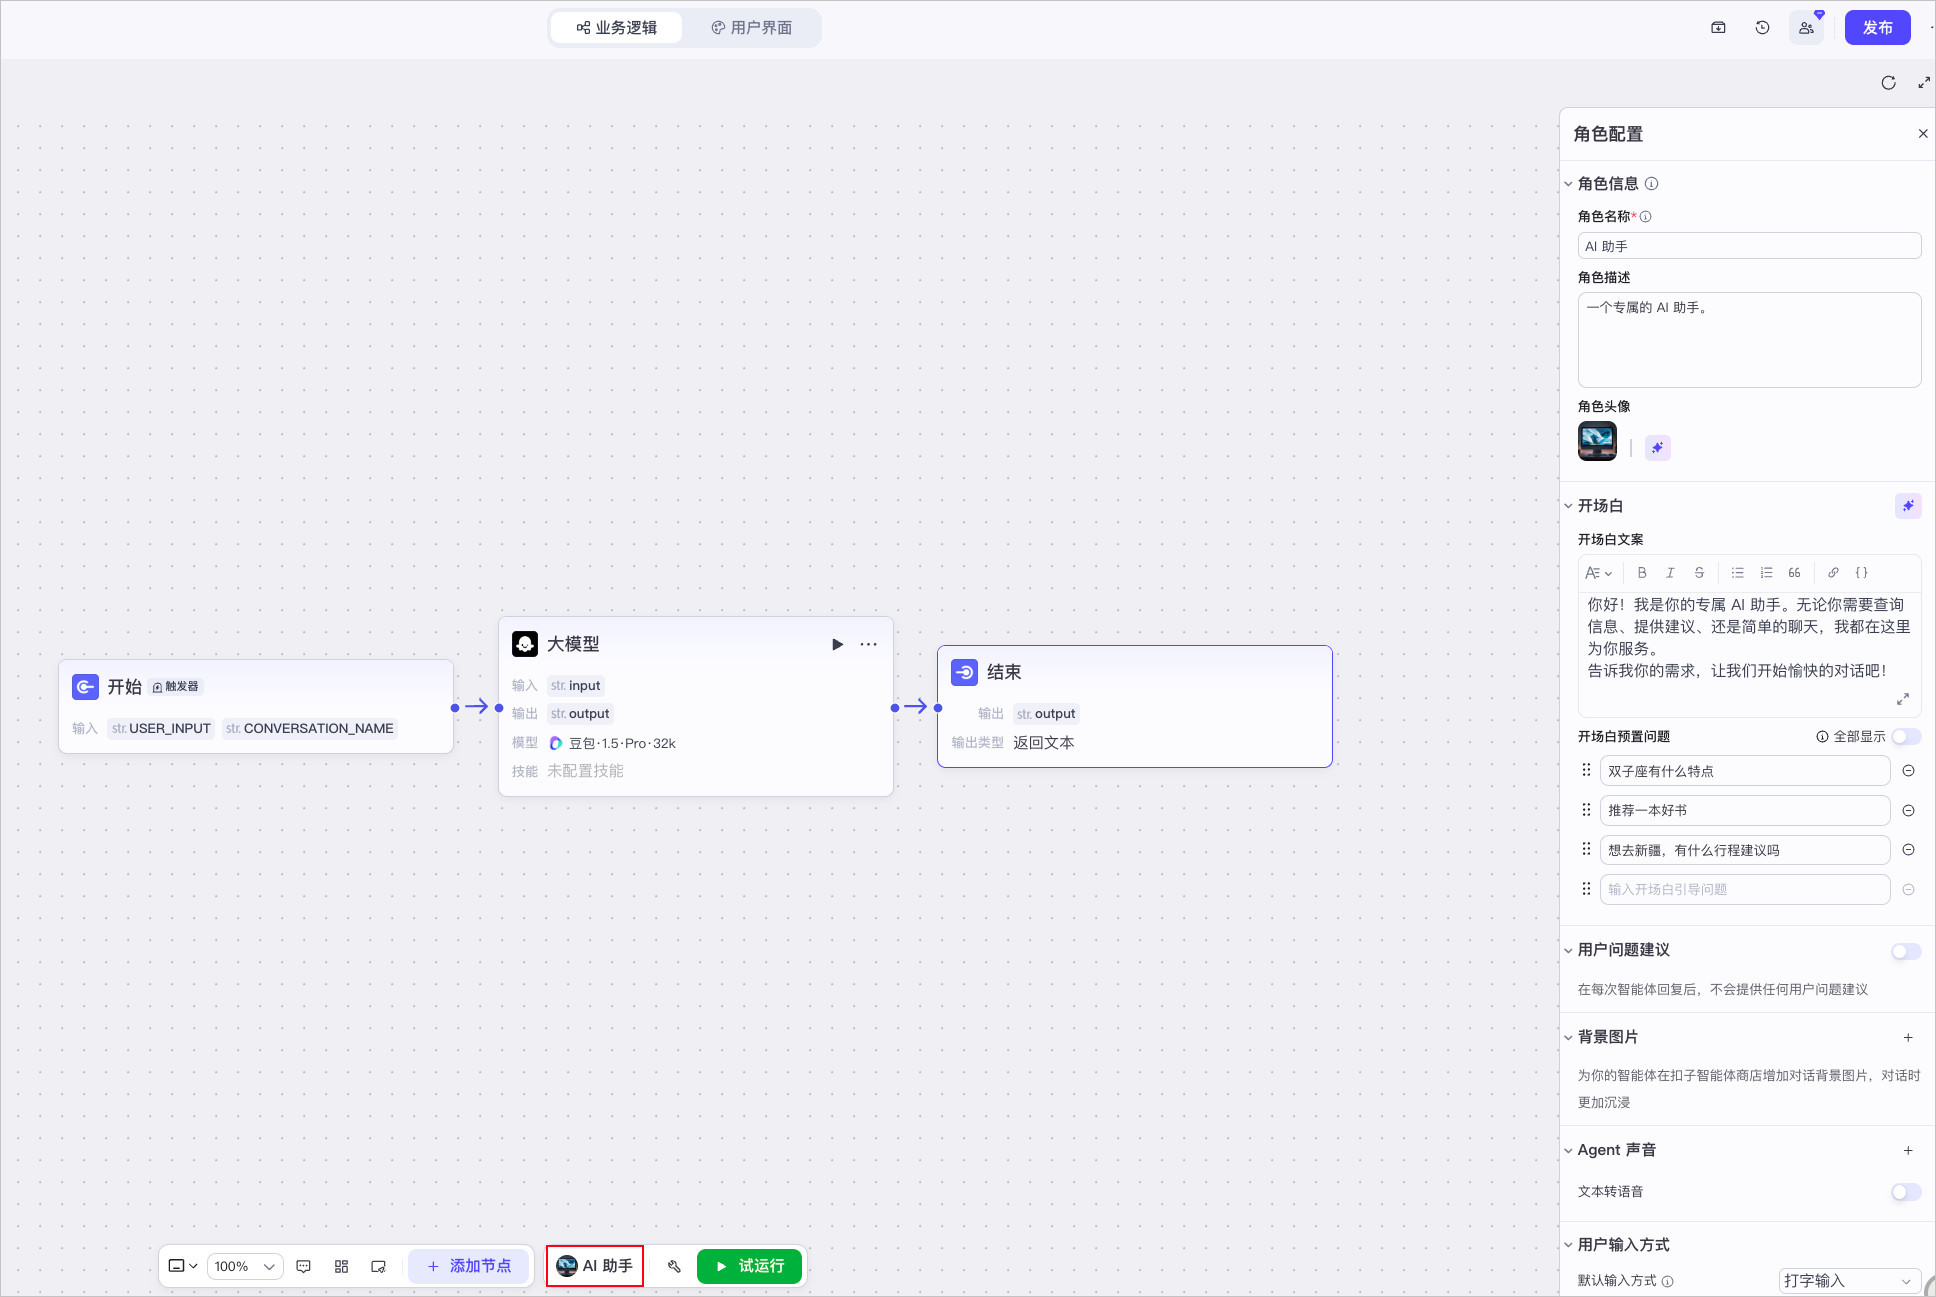The height and width of the screenshot is (1297, 1936).
Task: Refresh the canvas with the reload icon
Action: (x=1888, y=83)
